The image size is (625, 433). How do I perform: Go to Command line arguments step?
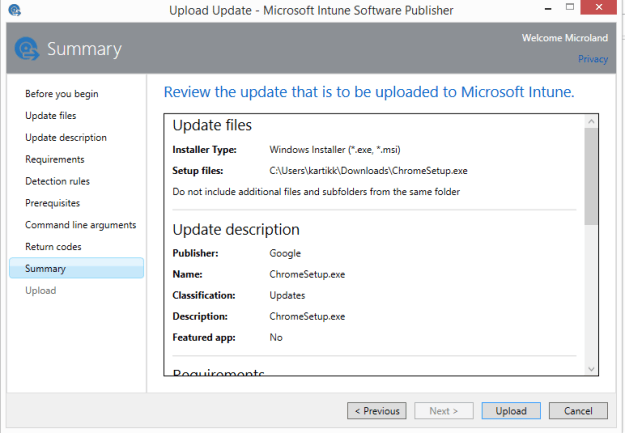81,225
